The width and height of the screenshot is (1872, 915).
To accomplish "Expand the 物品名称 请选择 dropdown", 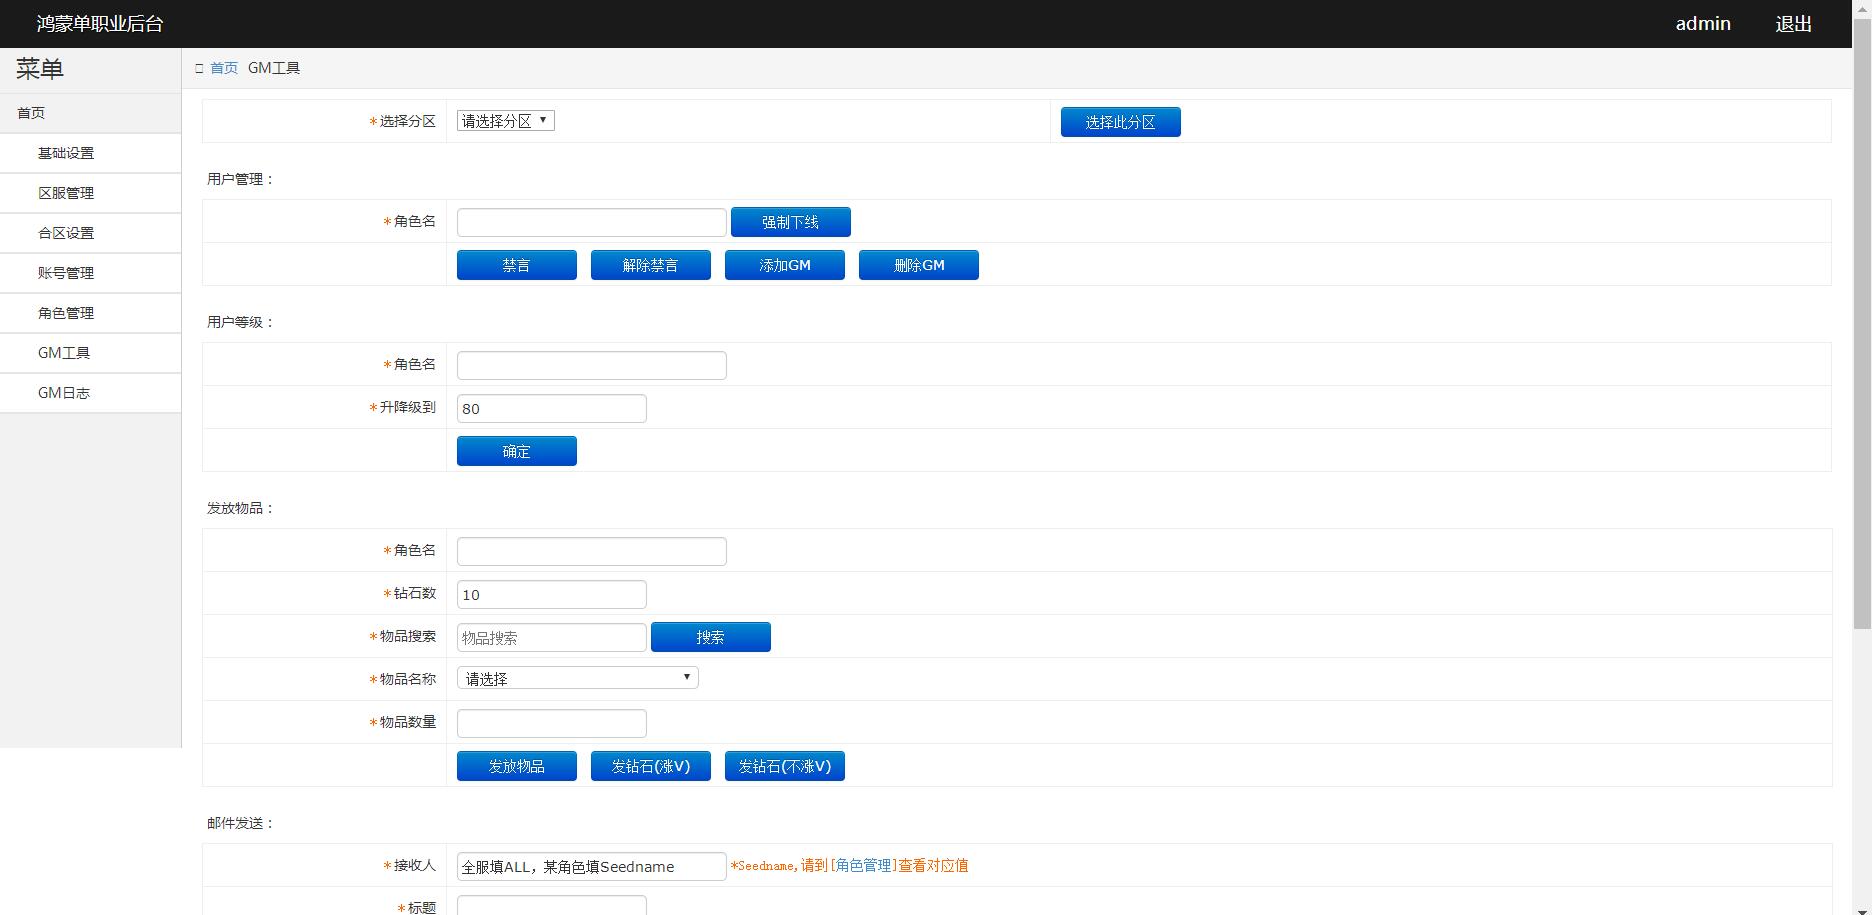I will tap(577, 678).
